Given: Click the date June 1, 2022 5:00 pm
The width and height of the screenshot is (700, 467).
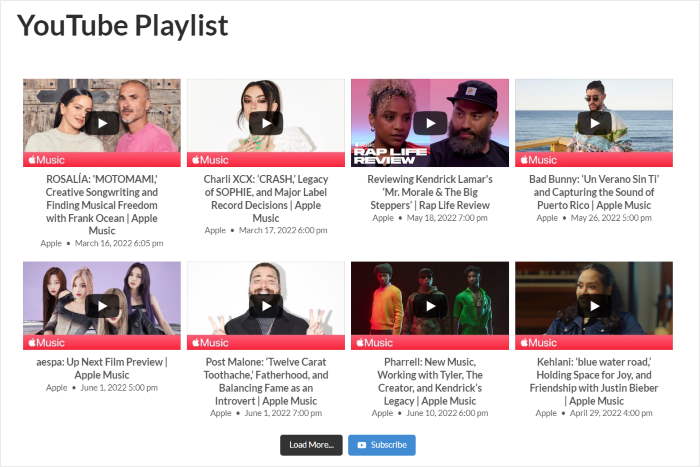Looking at the screenshot, I should click(x=119, y=388).
